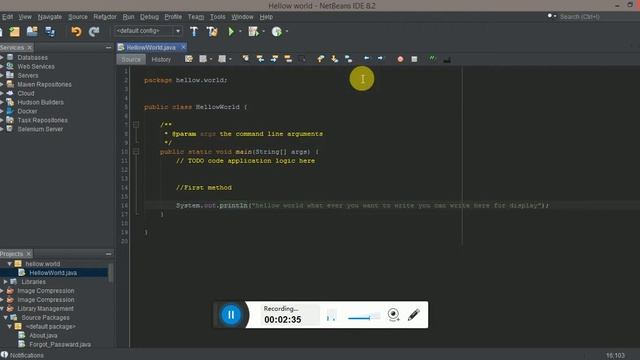Image resolution: width=640 pixels, height=360 pixels.
Task: Open the Debug Project dropdown arrow
Action: (263, 31)
